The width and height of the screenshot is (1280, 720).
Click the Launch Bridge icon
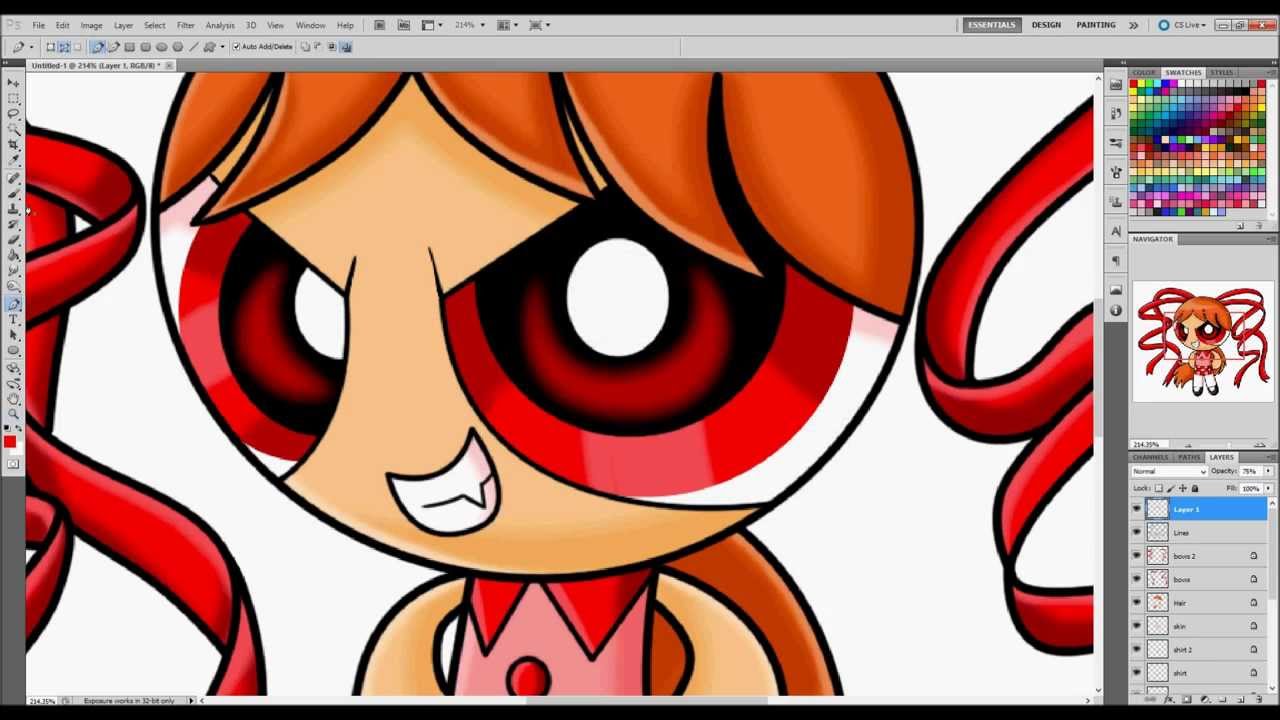(380, 25)
